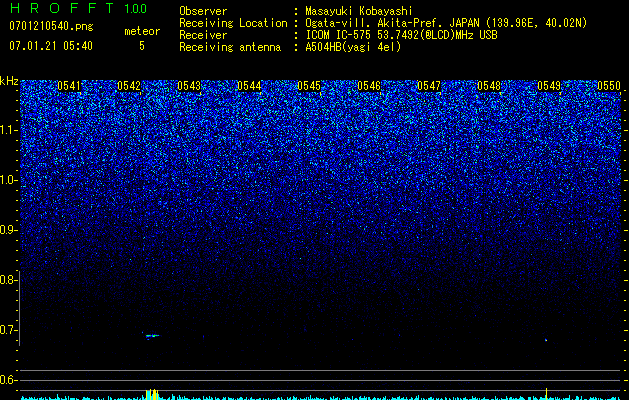Click the 0.9 kHz axis label
The image size is (629, 400).
coord(7,230)
